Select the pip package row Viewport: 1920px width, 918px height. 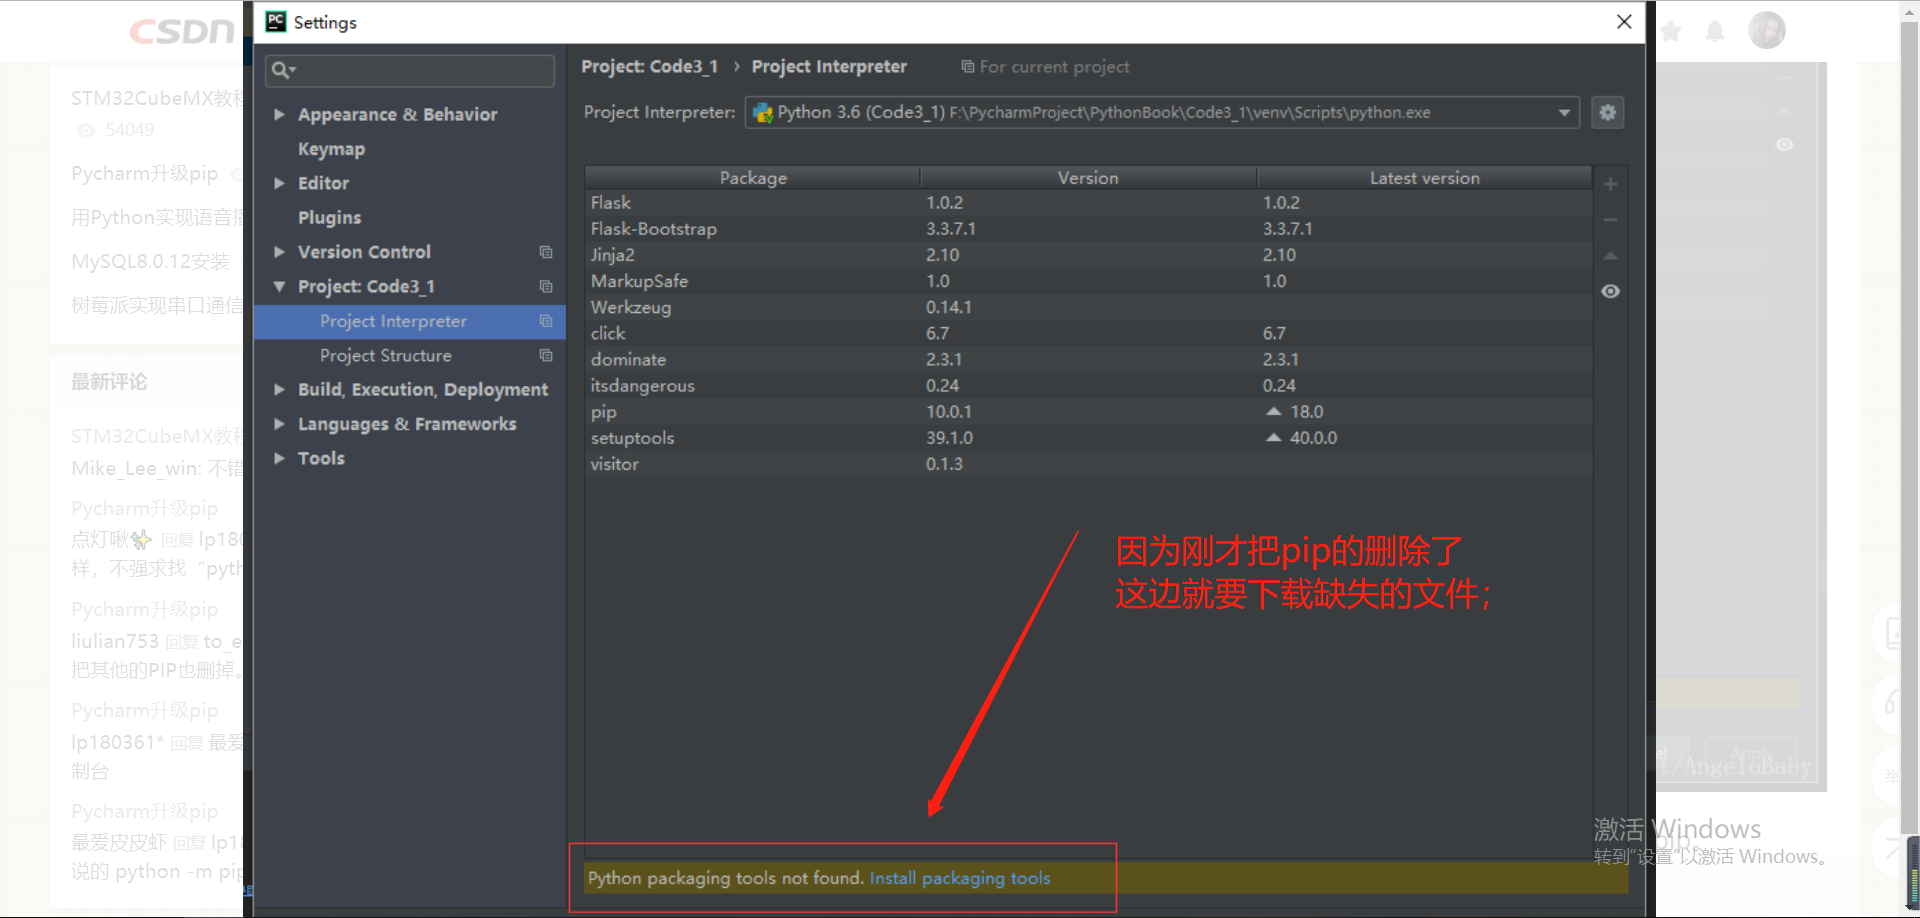pos(1088,411)
